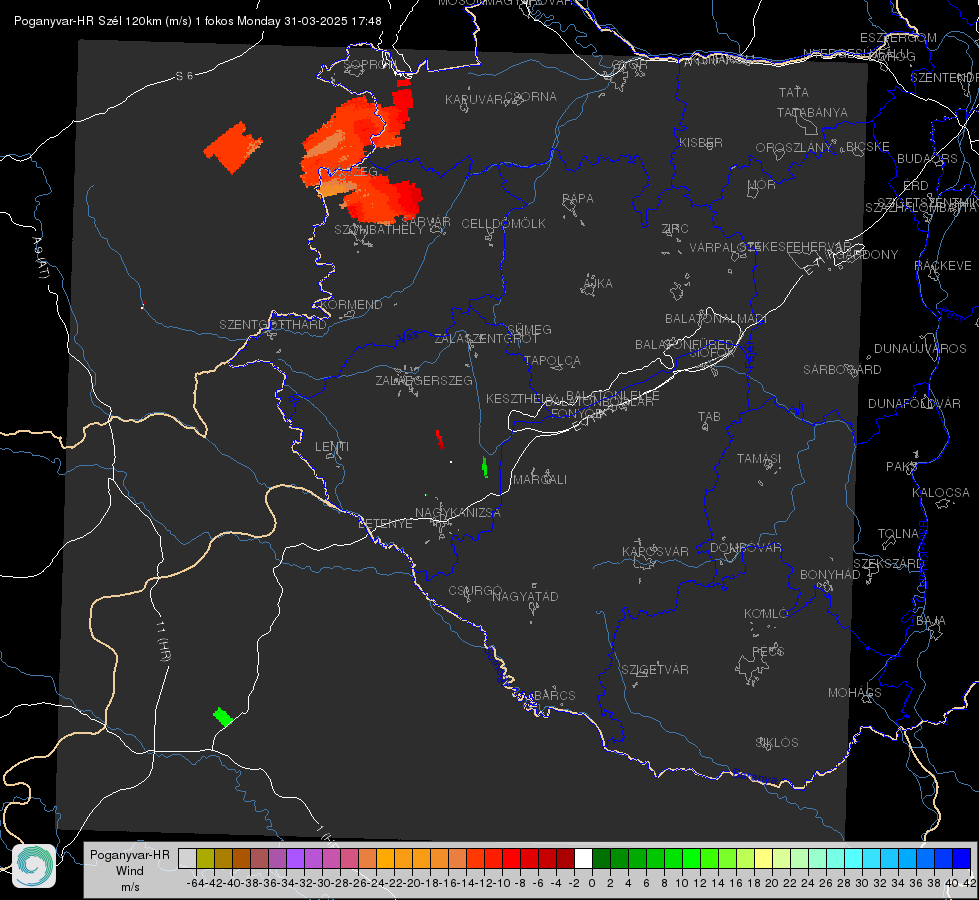Click the MÓR city label
Viewport: 979px width, 900px height.
tap(762, 184)
